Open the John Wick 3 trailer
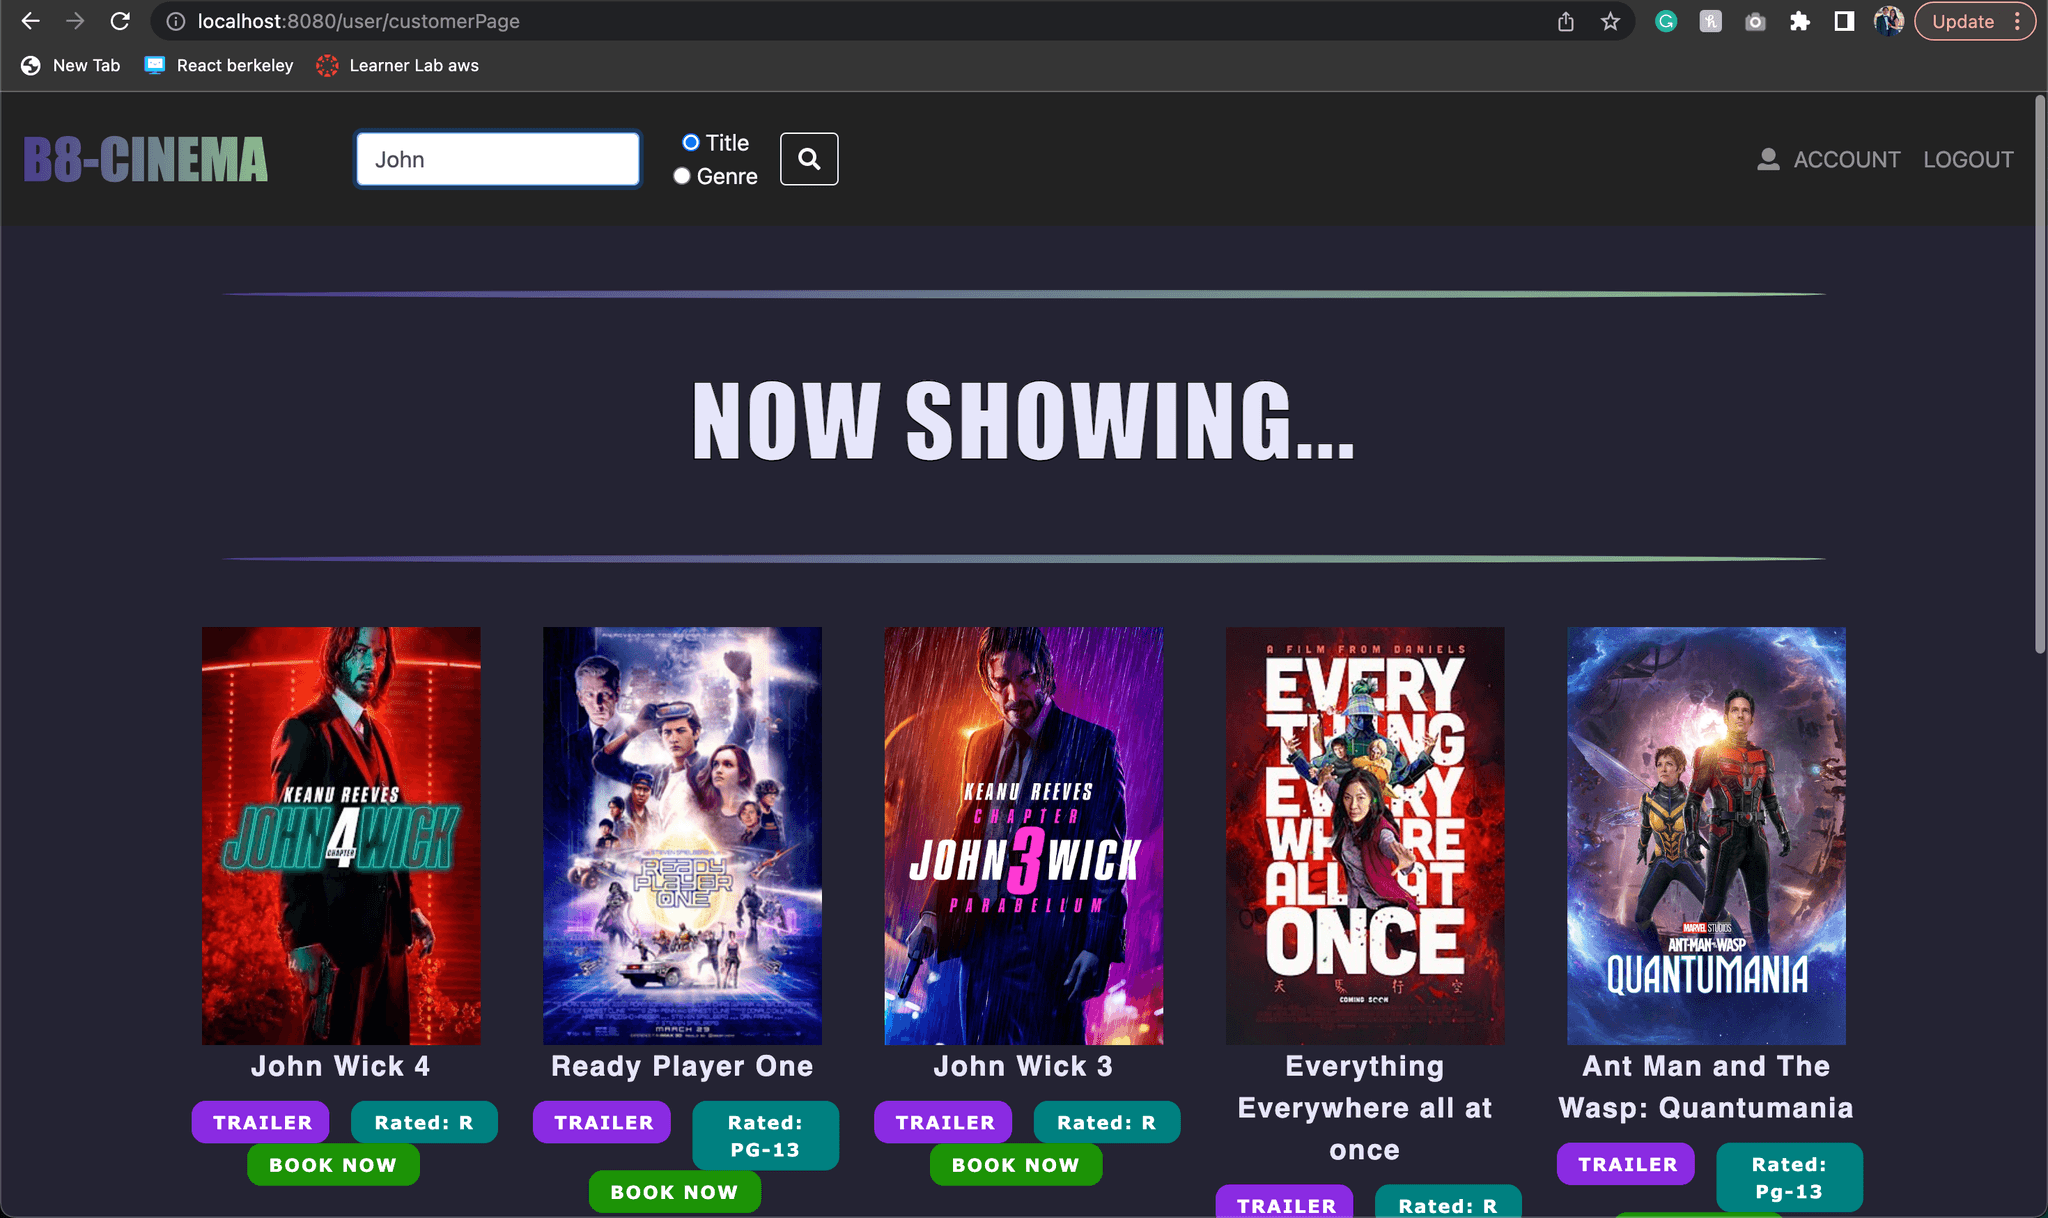2048x1218 pixels. (x=944, y=1122)
